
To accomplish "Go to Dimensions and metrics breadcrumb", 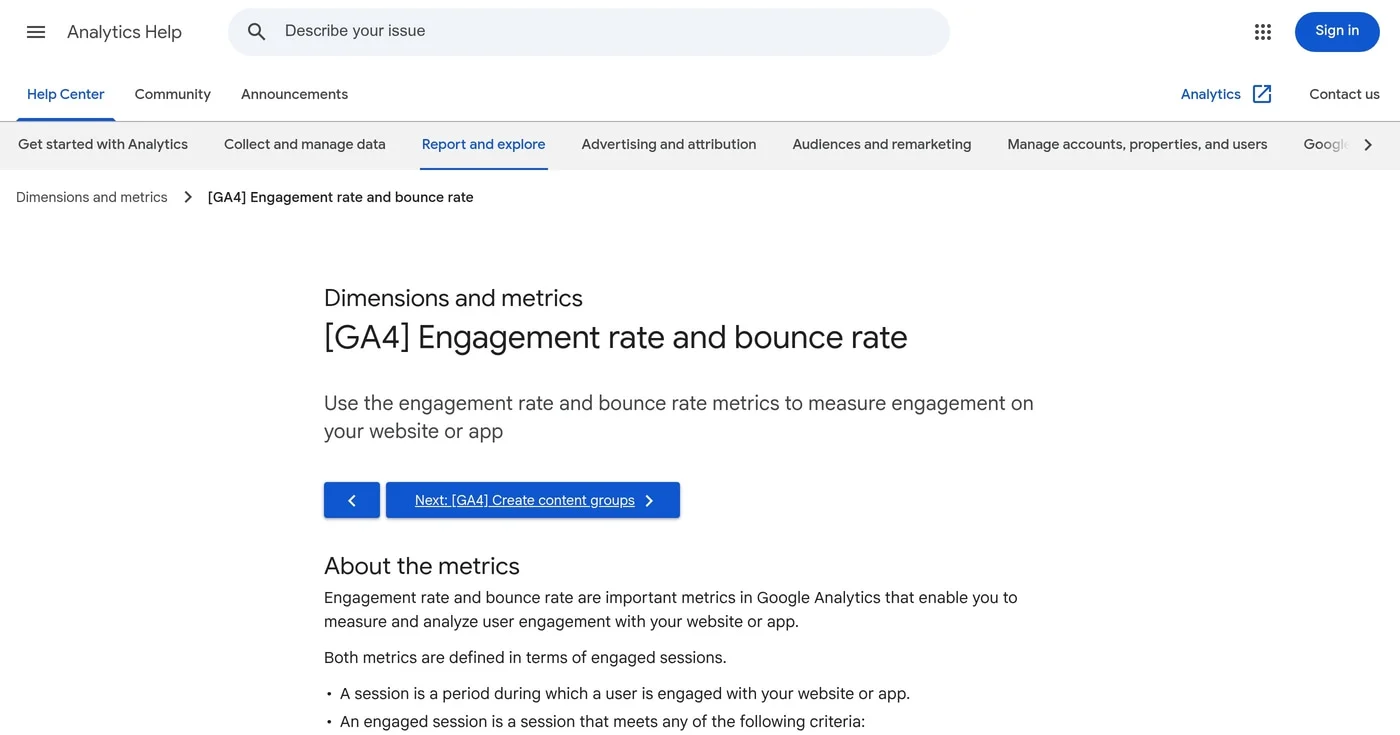I will [92, 197].
